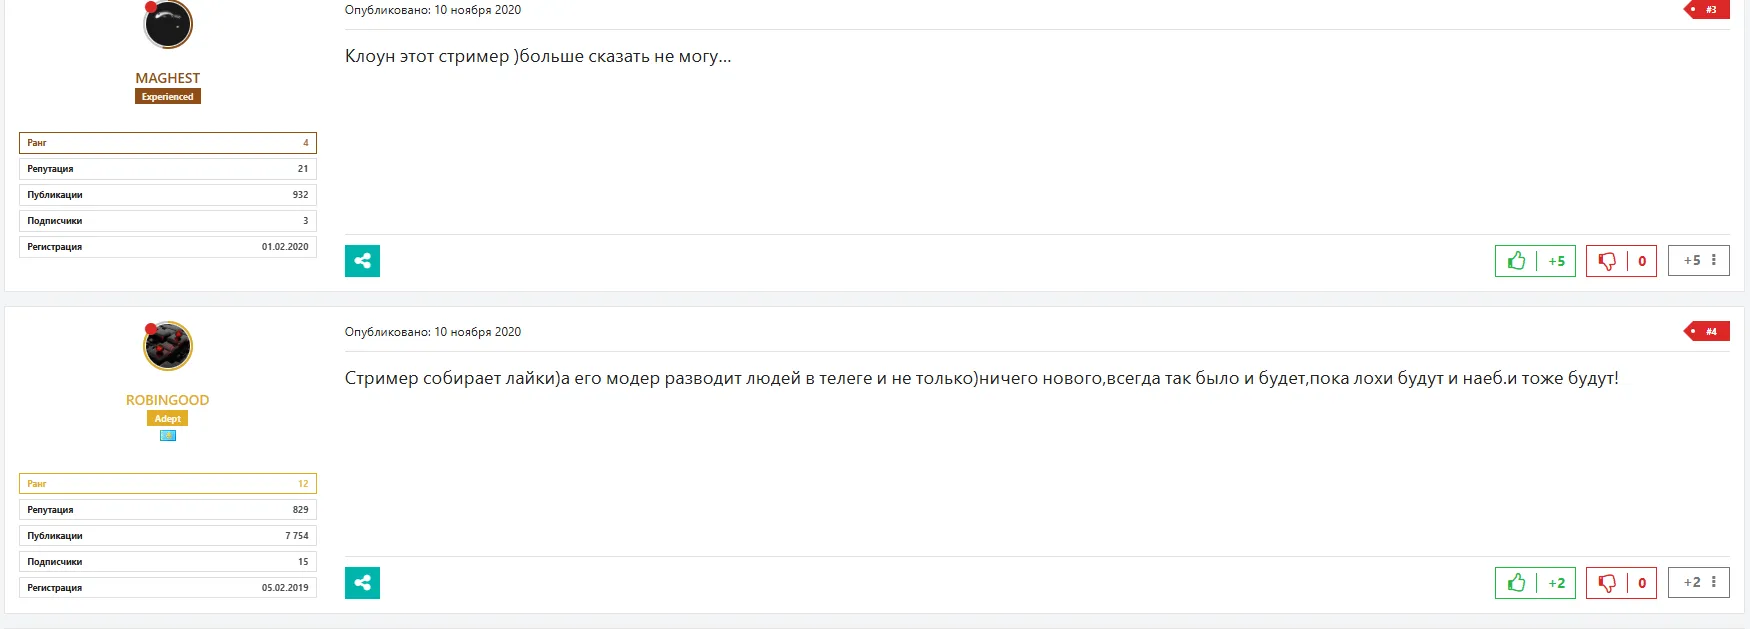The image size is (1750, 629).
Task: Click the post text 'Клоун этот стример'
Action: pyautogui.click(x=427, y=57)
